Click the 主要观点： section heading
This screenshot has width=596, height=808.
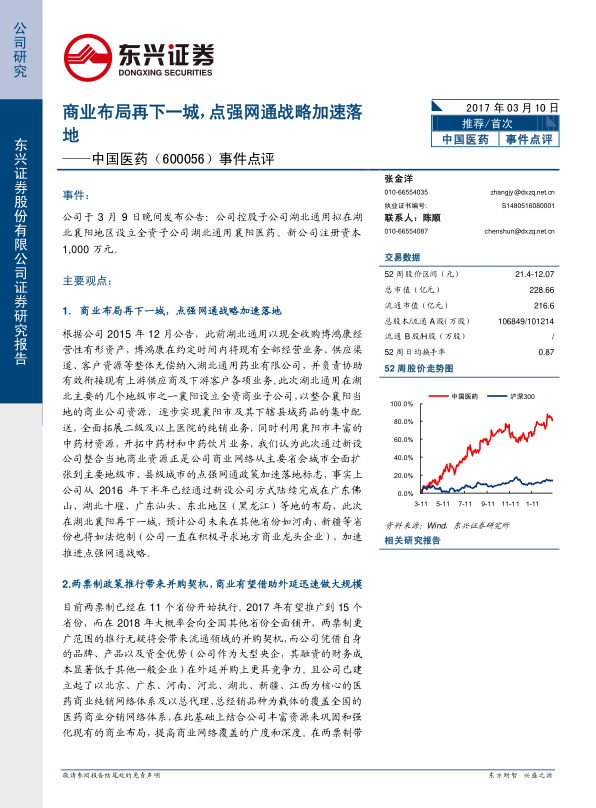87,281
